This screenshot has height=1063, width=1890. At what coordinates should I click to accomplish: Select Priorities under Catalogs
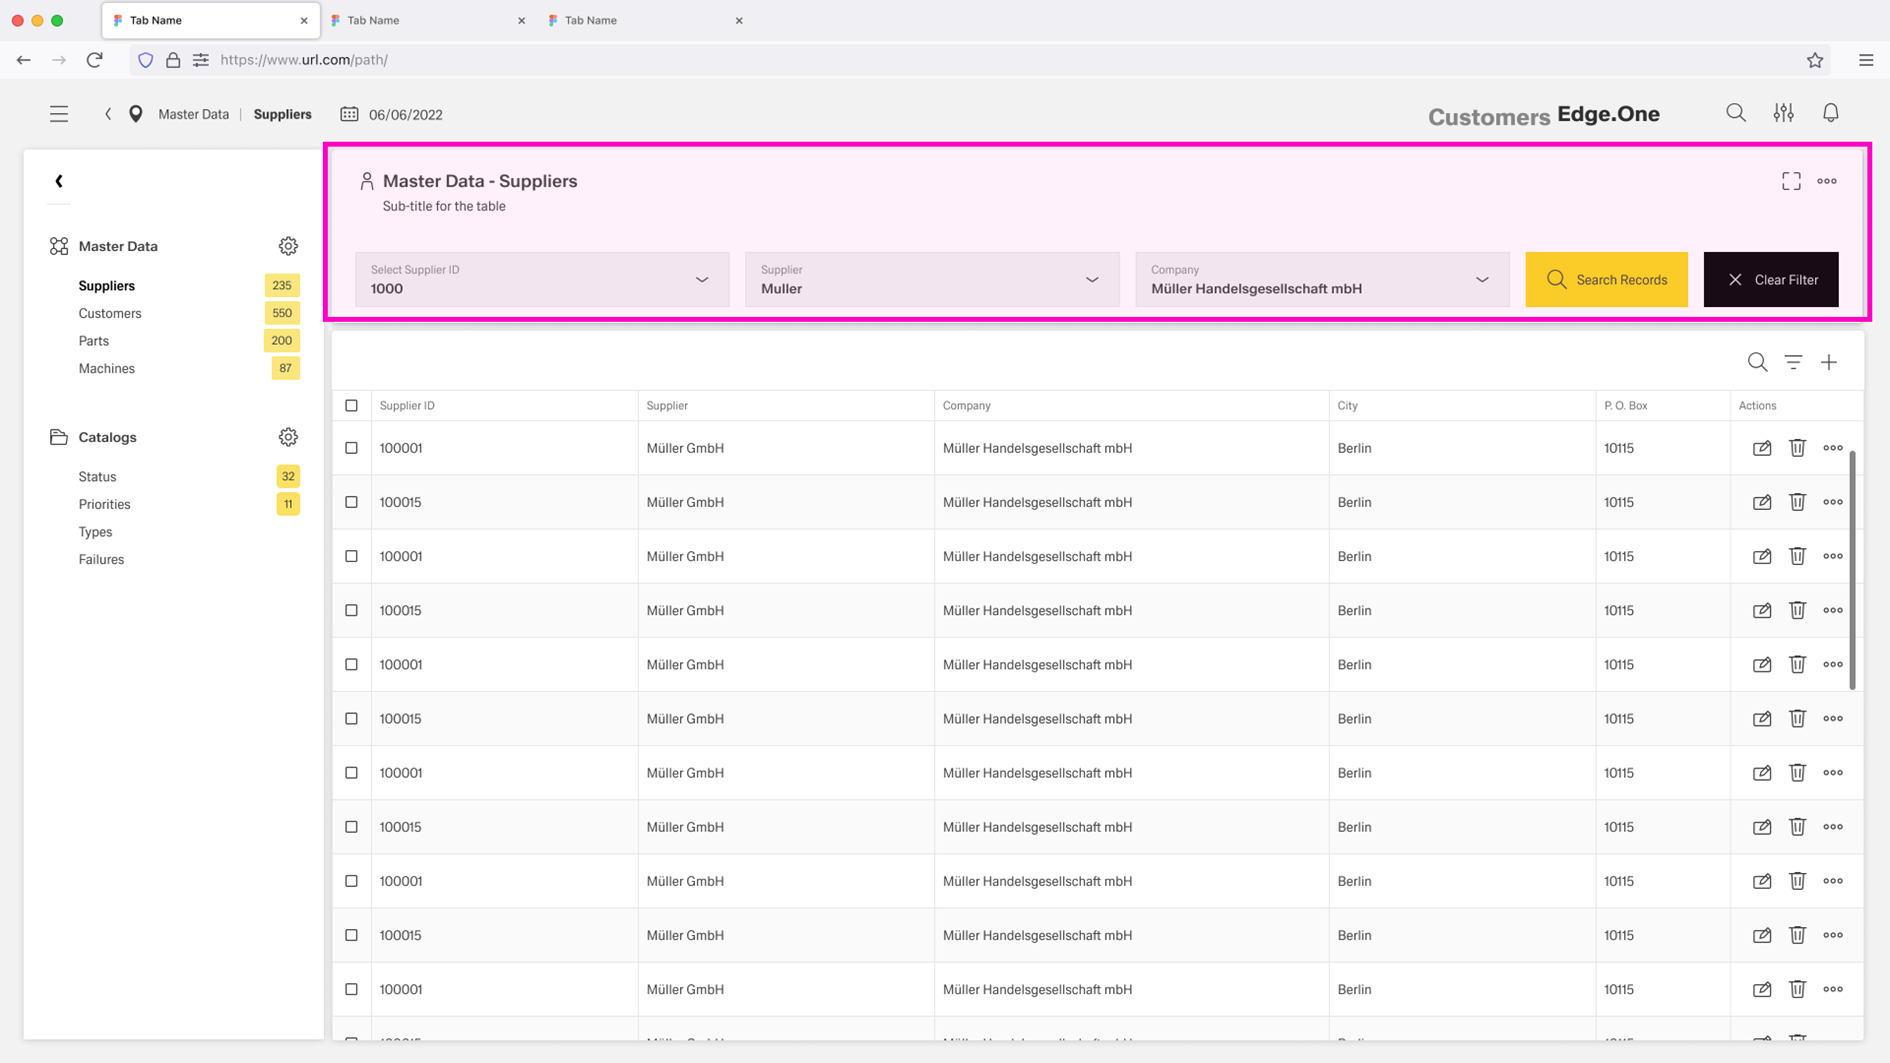[104, 504]
